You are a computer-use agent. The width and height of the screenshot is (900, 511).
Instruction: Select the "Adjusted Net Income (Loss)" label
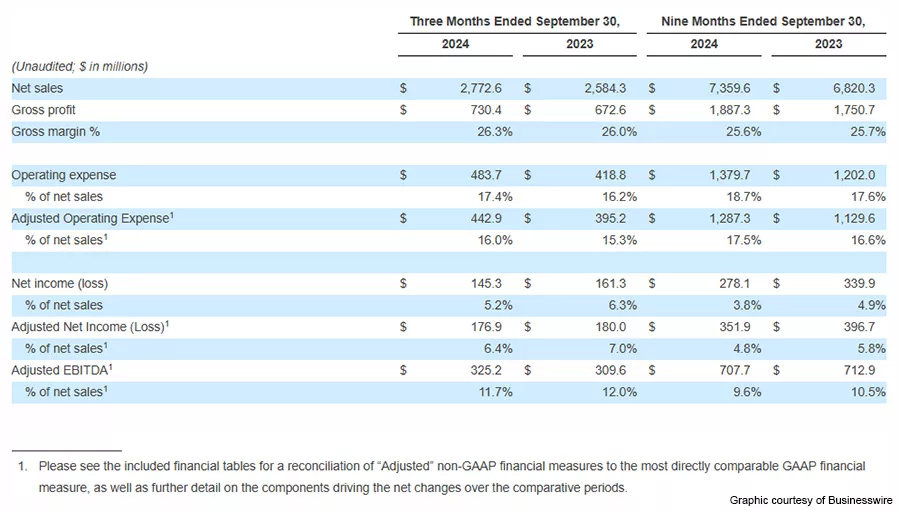coord(90,327)
